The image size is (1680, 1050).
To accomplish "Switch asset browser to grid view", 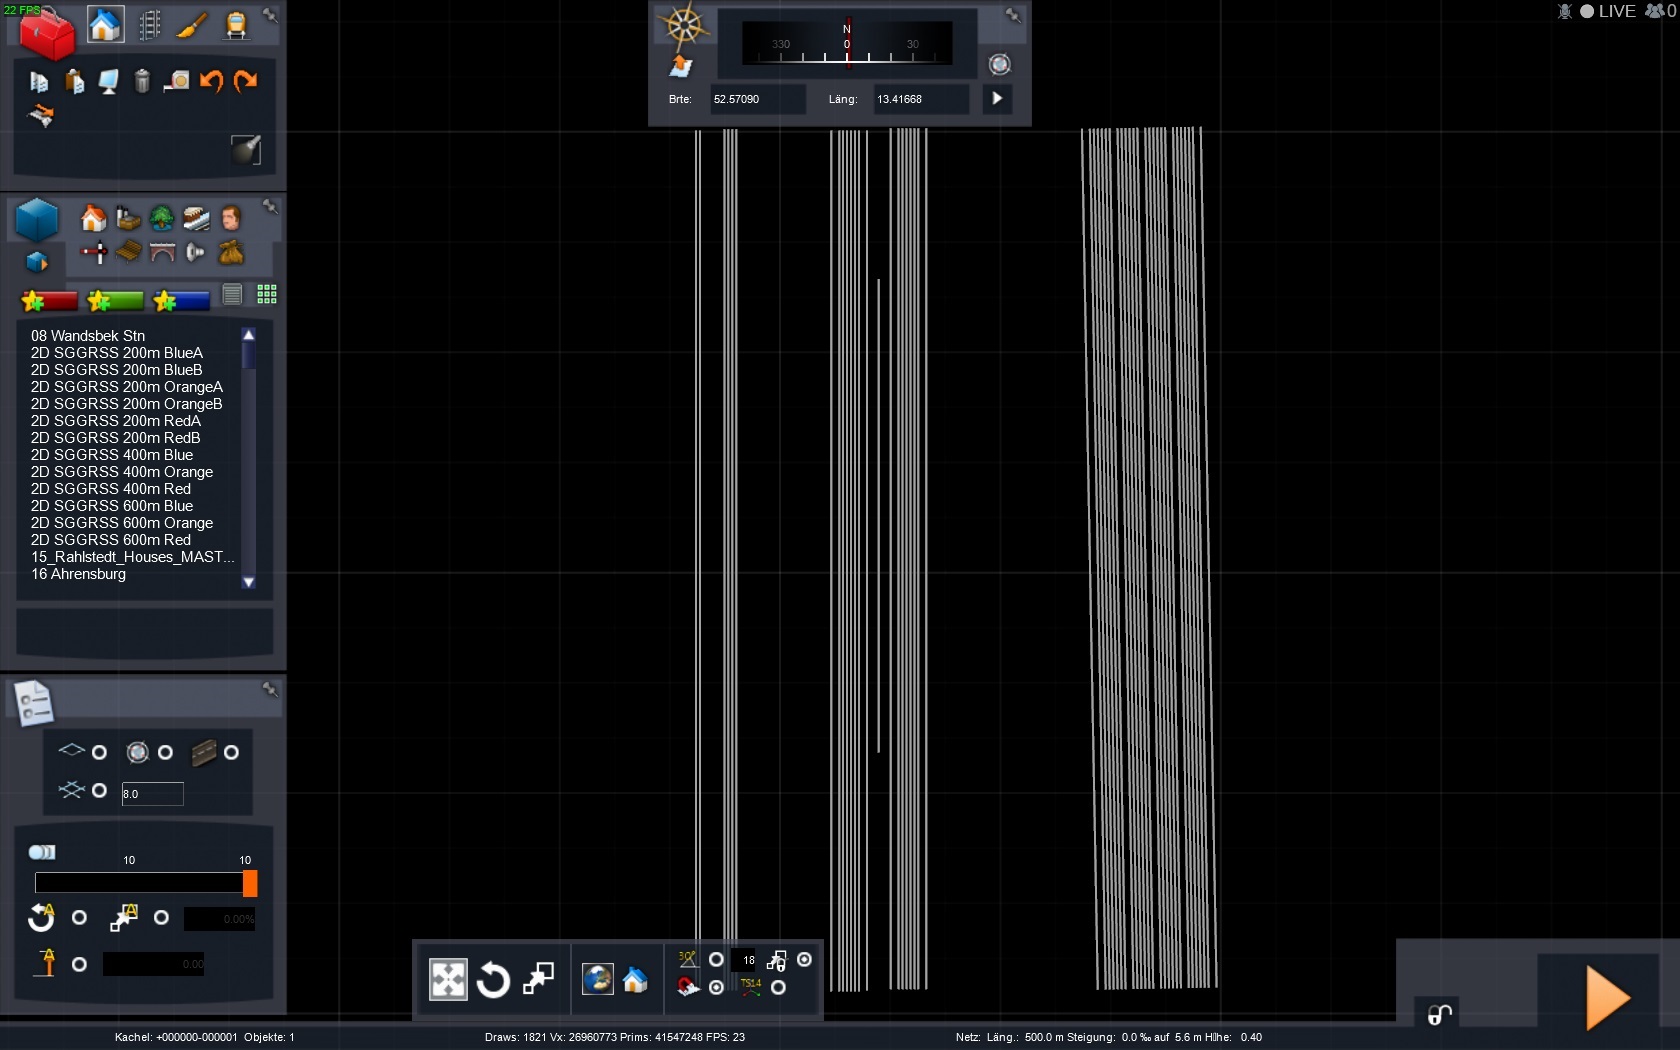I will click(267, 294).
